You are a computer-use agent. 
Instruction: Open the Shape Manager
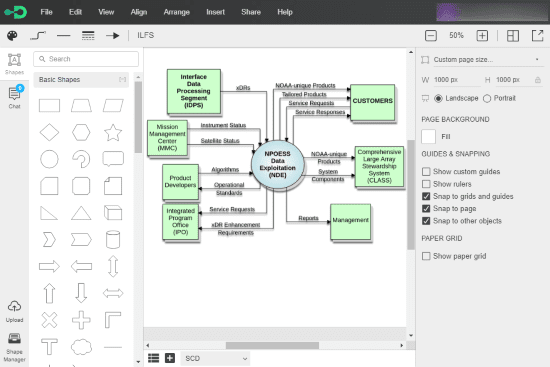pos(14,348)
